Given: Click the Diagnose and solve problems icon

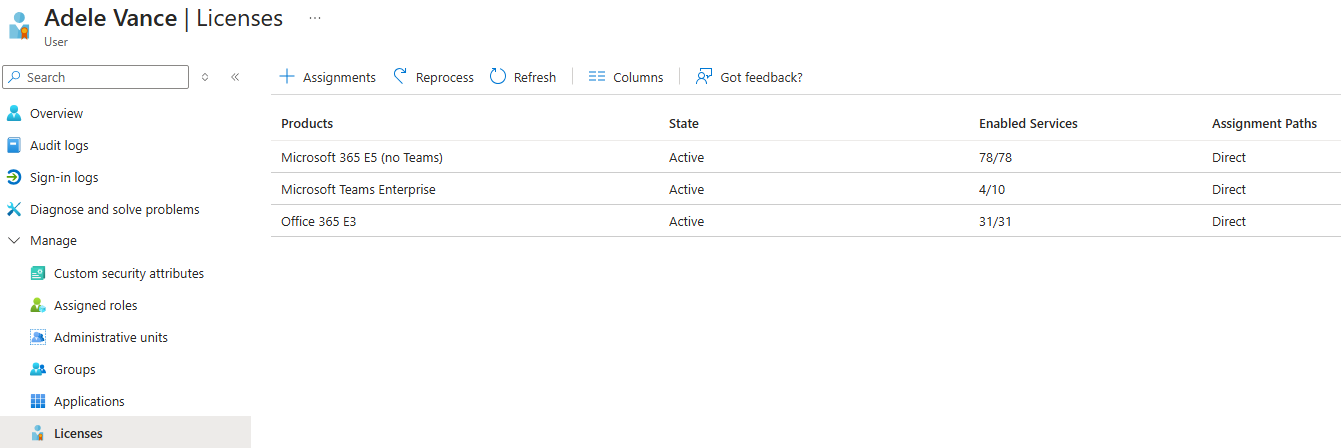Looking at the screenshot, I should (14, 209).
